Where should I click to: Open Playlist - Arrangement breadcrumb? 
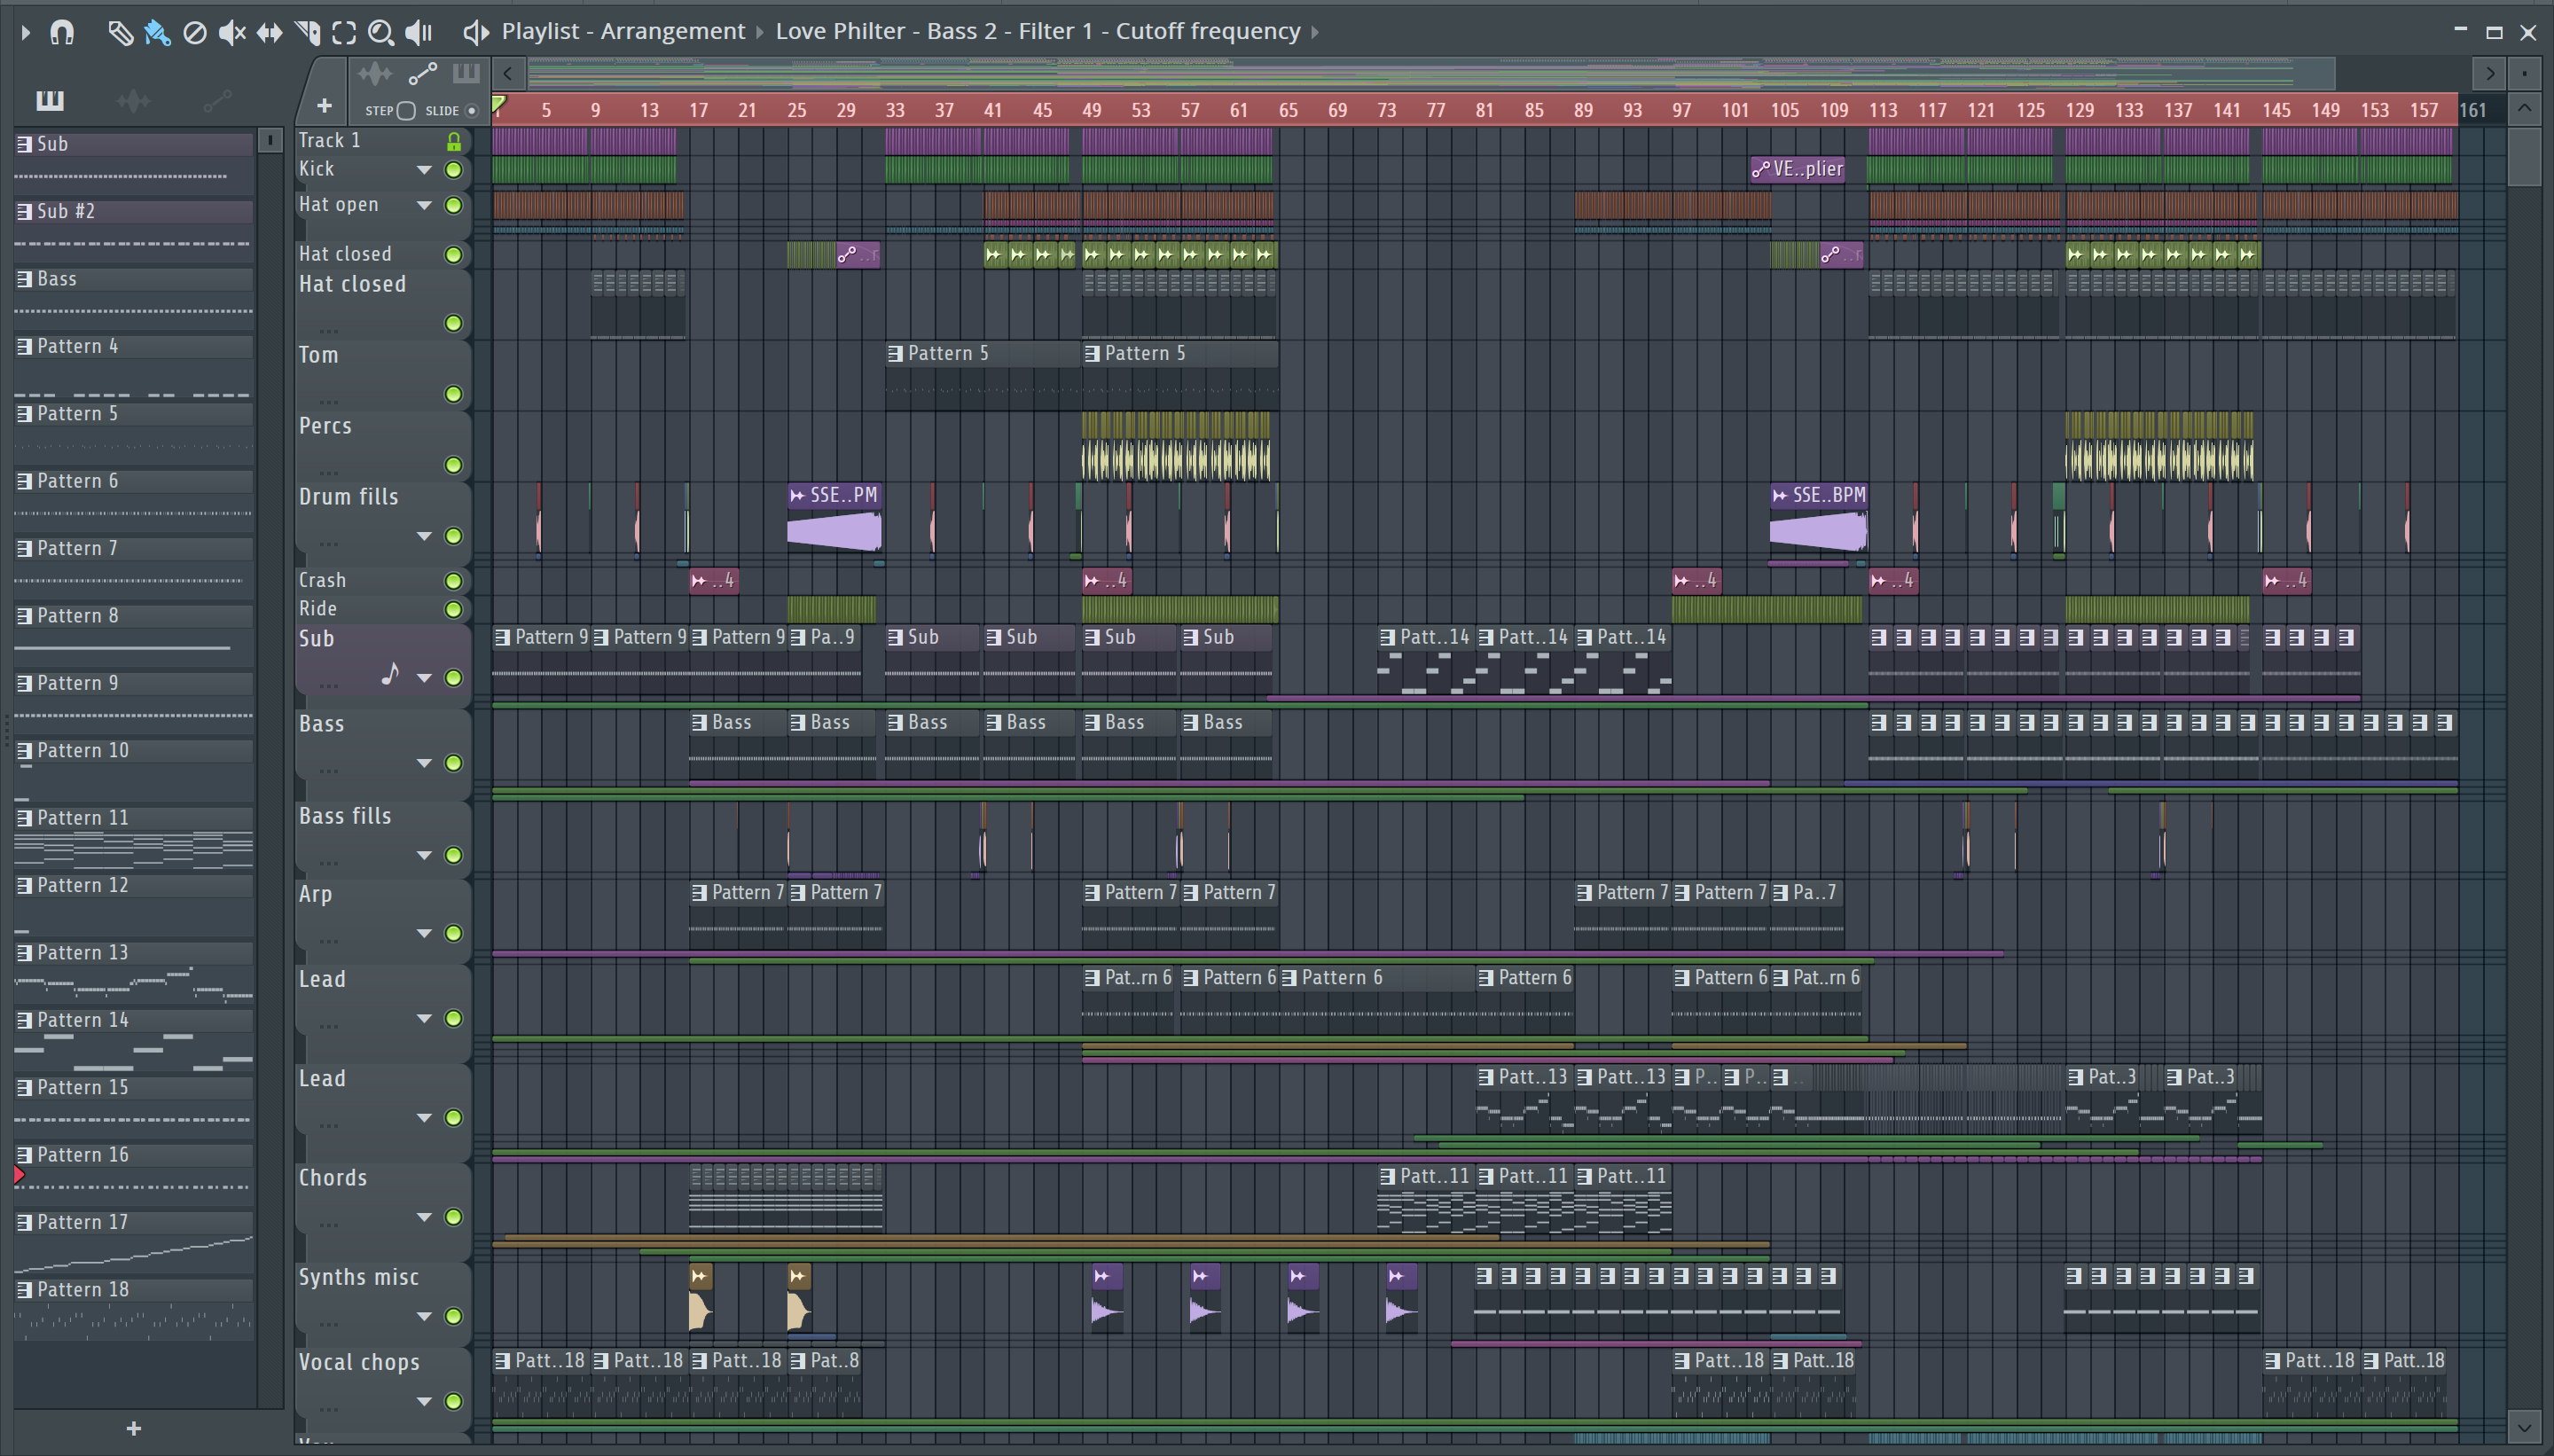click(x=623, y=31)
